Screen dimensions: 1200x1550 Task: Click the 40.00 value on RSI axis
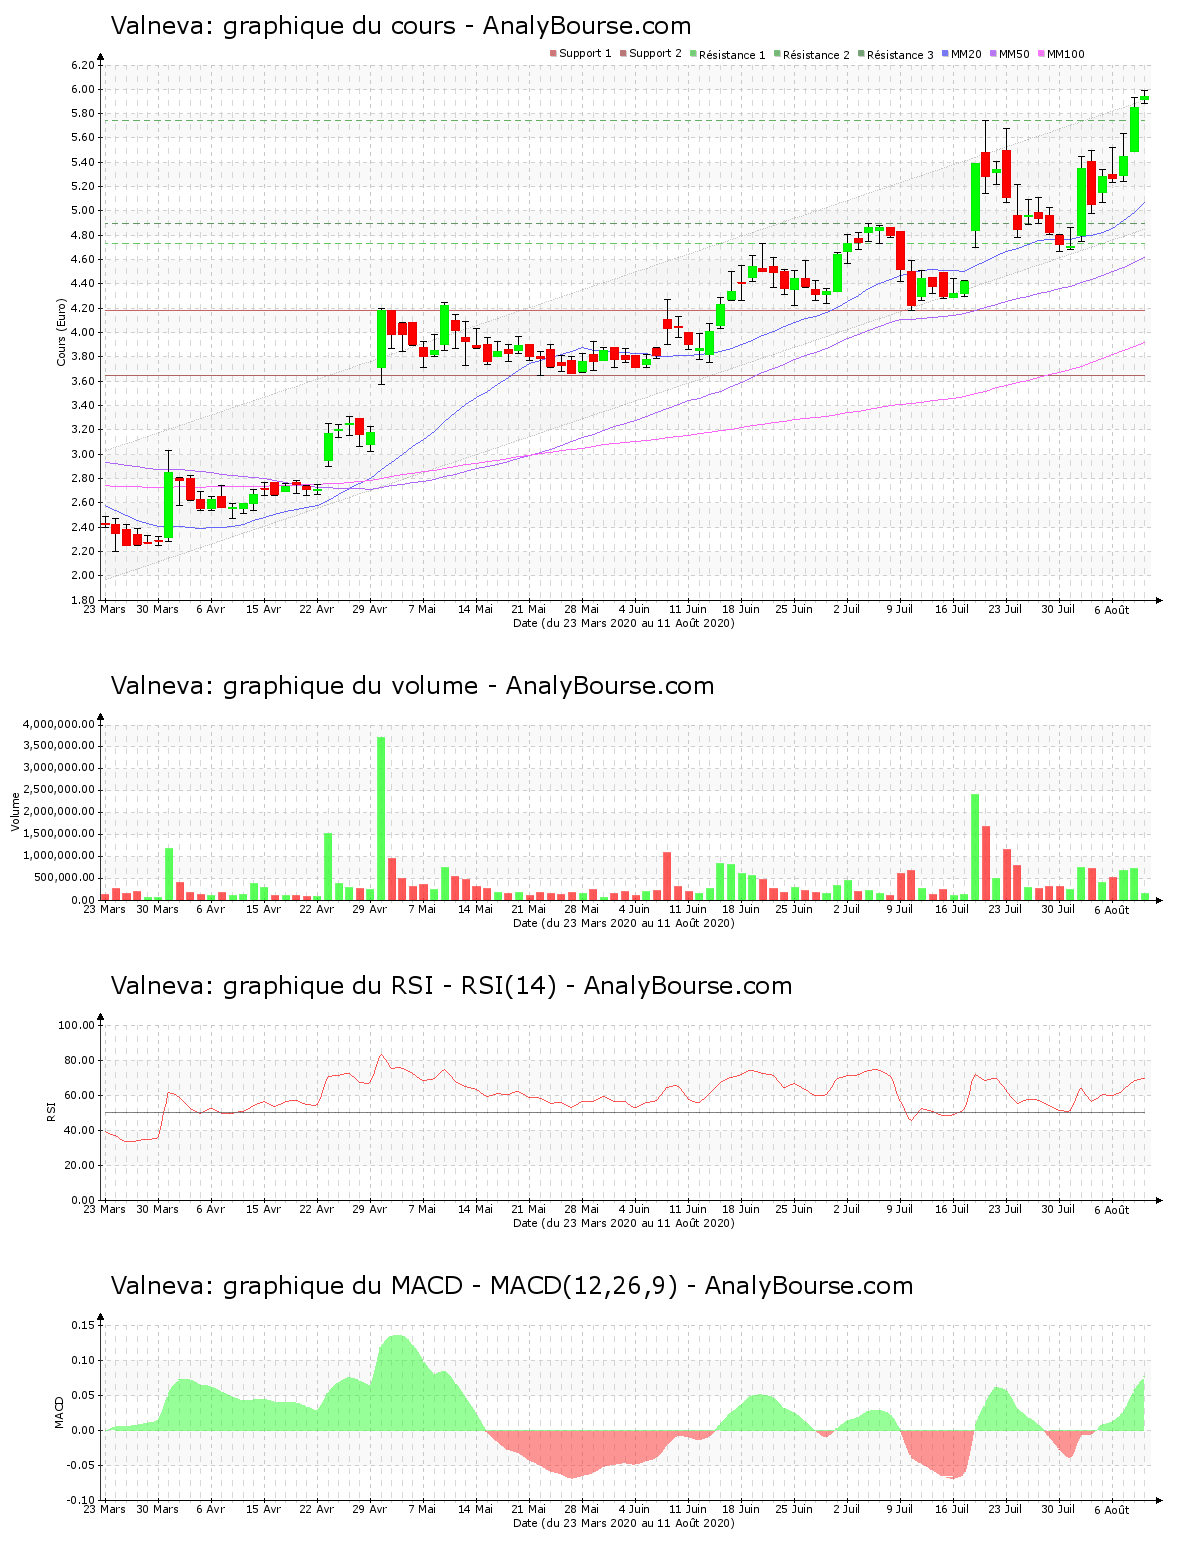(x=80, y=1130)
